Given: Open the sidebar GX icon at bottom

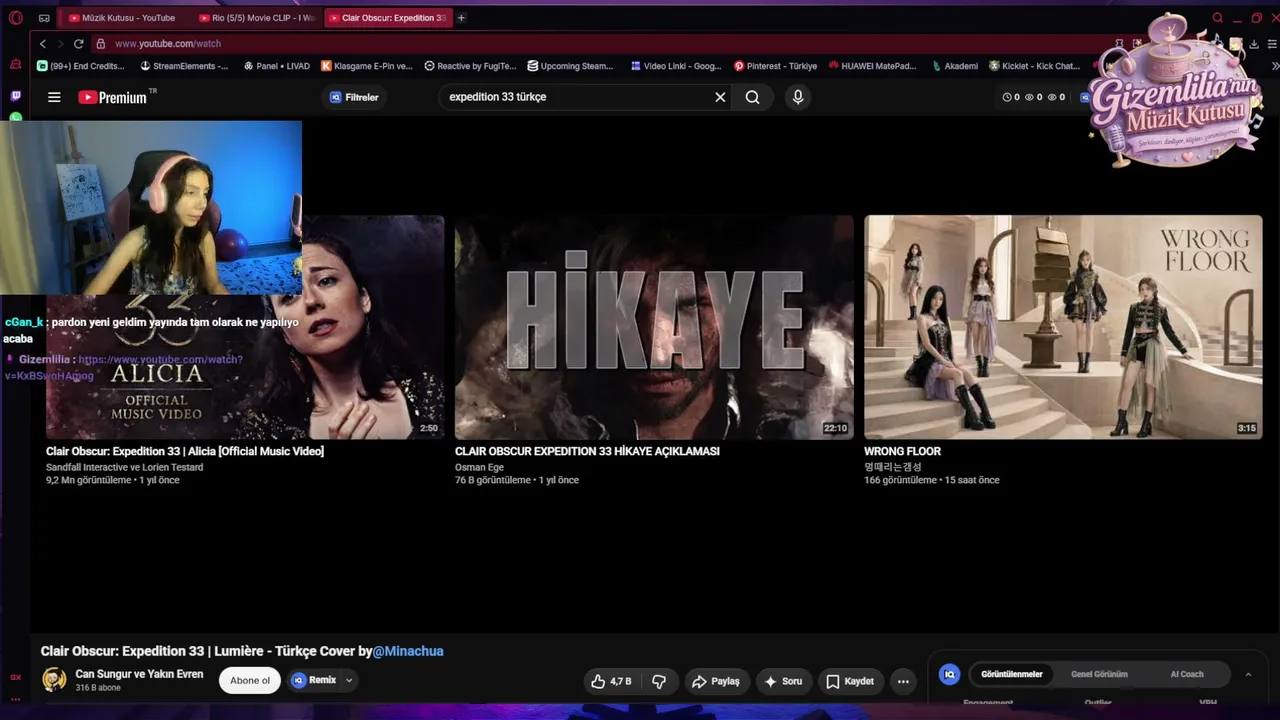Looking at the screenshot, I should coord(15,677).
